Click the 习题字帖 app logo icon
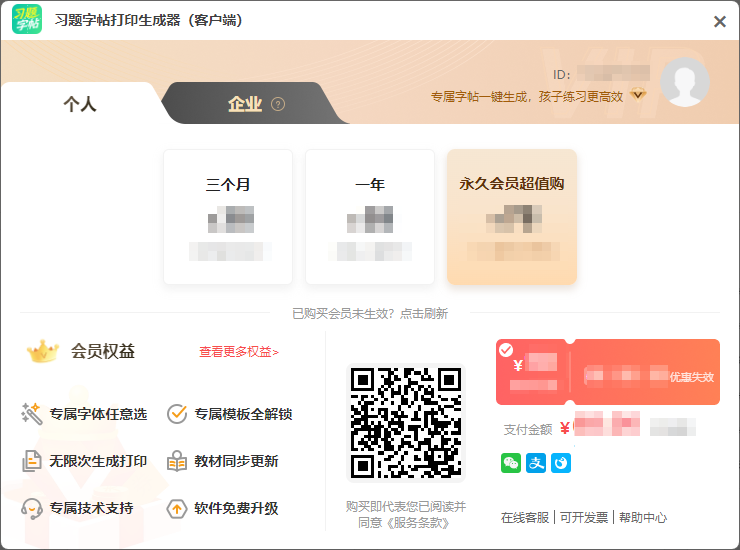Image resolution: width=740 pixels, height=550 pixels. pos(27,19)
